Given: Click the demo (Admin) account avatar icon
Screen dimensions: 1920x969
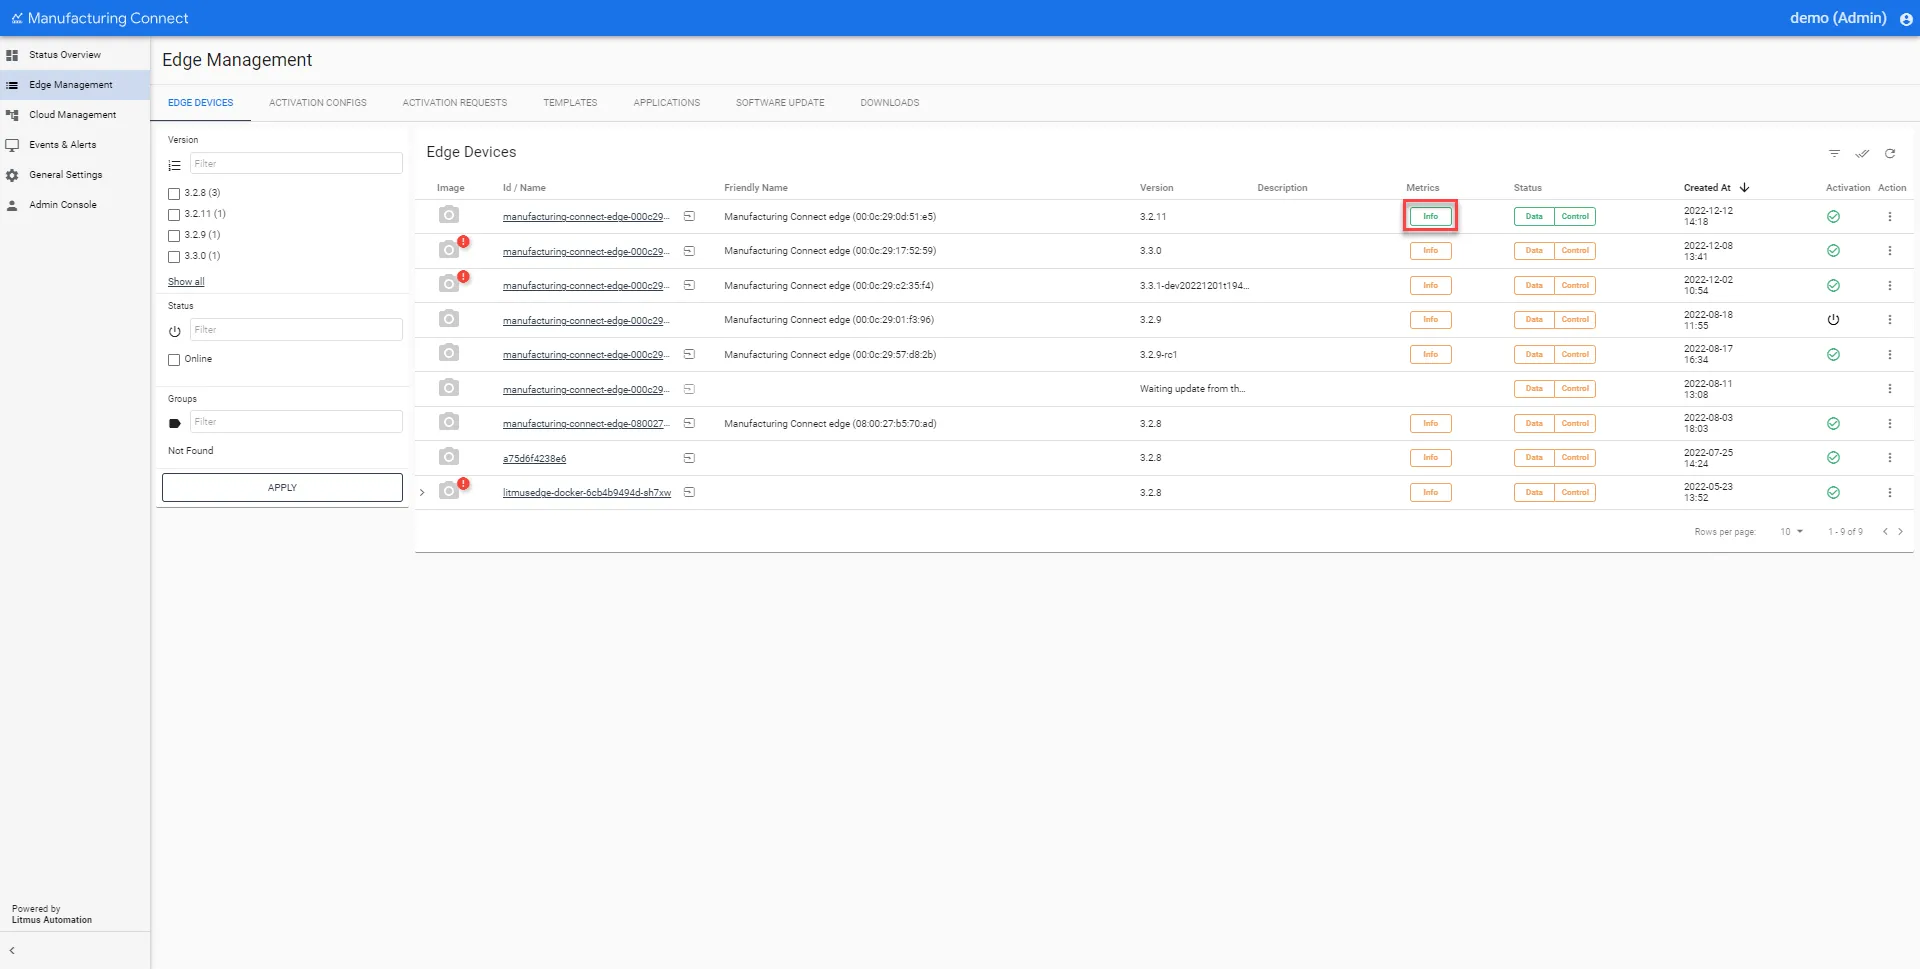Looking at the screenshot, I should click(x=1906, y=19).
